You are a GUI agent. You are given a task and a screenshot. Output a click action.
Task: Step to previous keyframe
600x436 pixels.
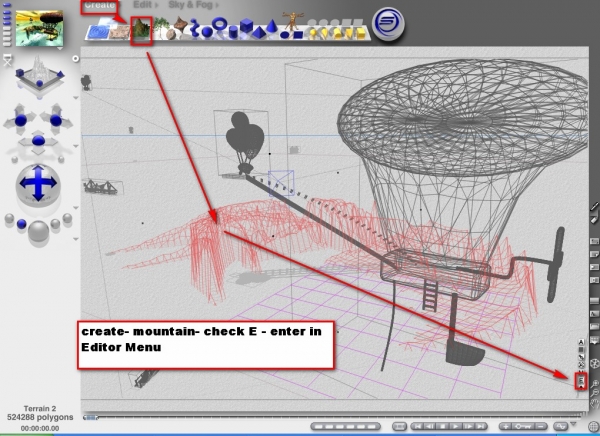430,426
